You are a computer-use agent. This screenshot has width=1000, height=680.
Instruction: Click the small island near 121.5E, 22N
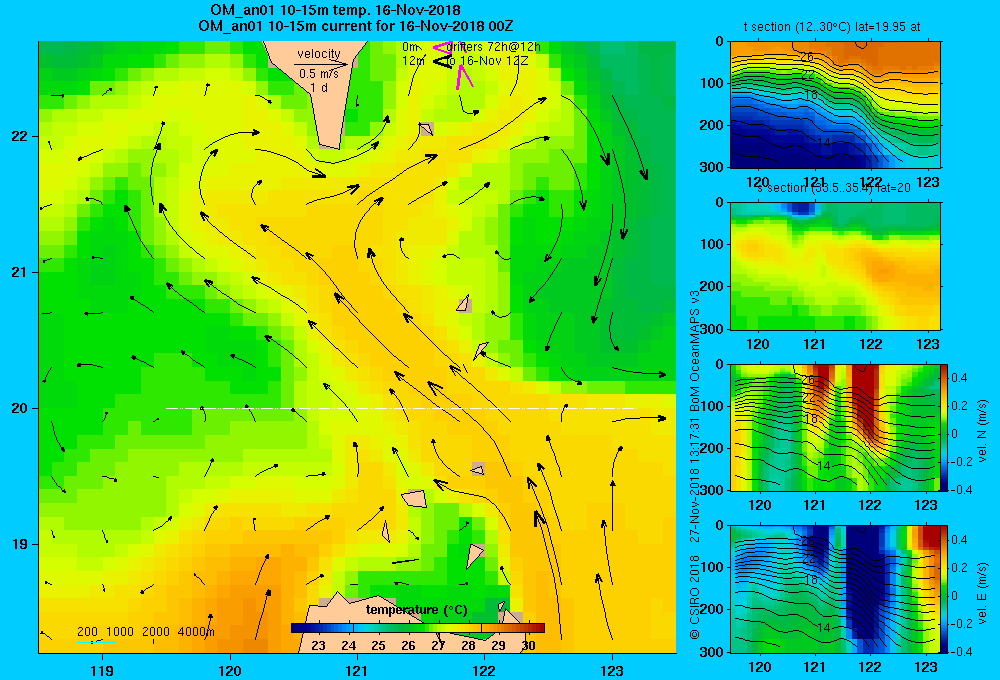coord(426,129)
